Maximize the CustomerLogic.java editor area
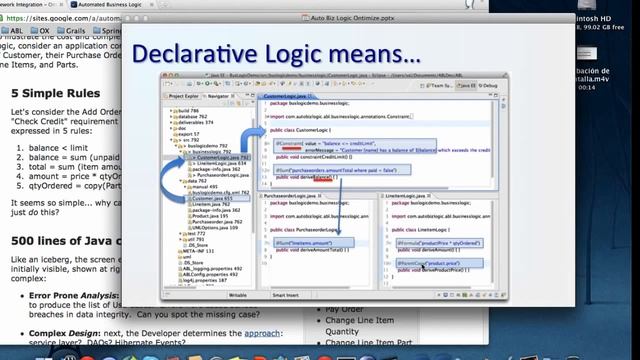Image resolution: width=640 pixels, height=360 pixels. (496, 96)
